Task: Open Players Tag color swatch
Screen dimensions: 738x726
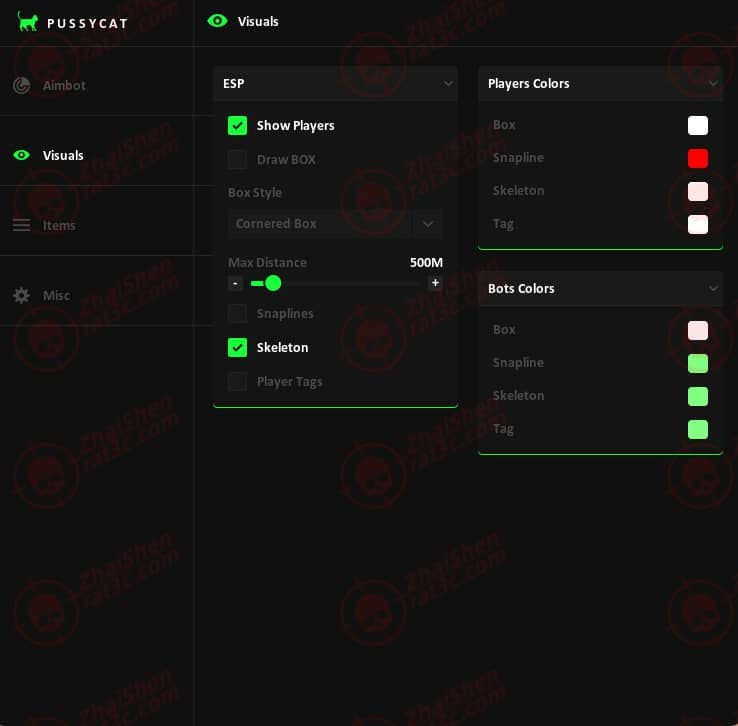Action: (698, 224)
